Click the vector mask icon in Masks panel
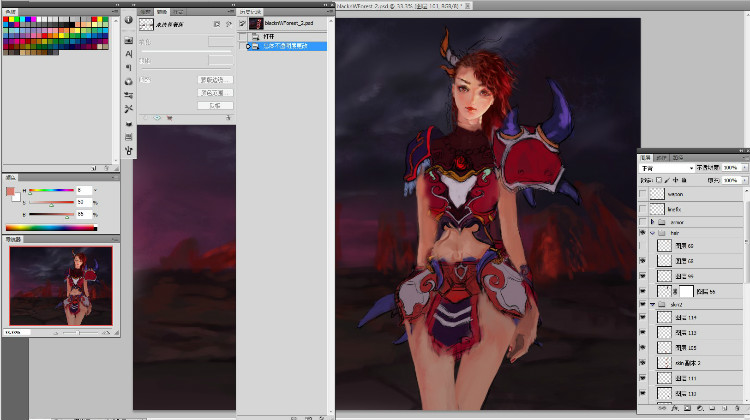 click(x=229, y=24)
